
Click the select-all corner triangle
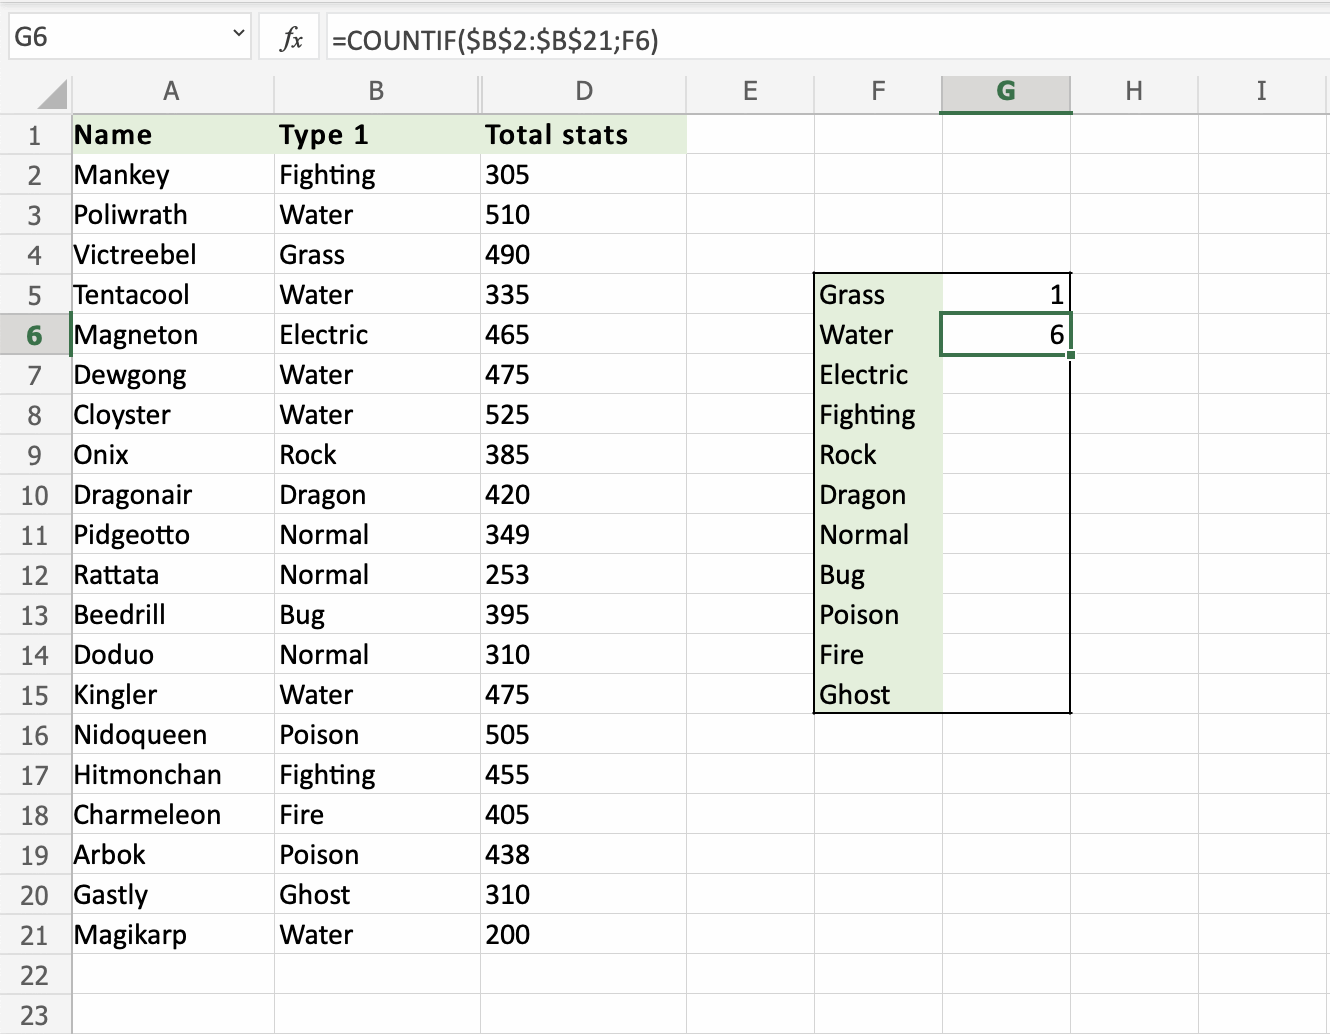52,93
